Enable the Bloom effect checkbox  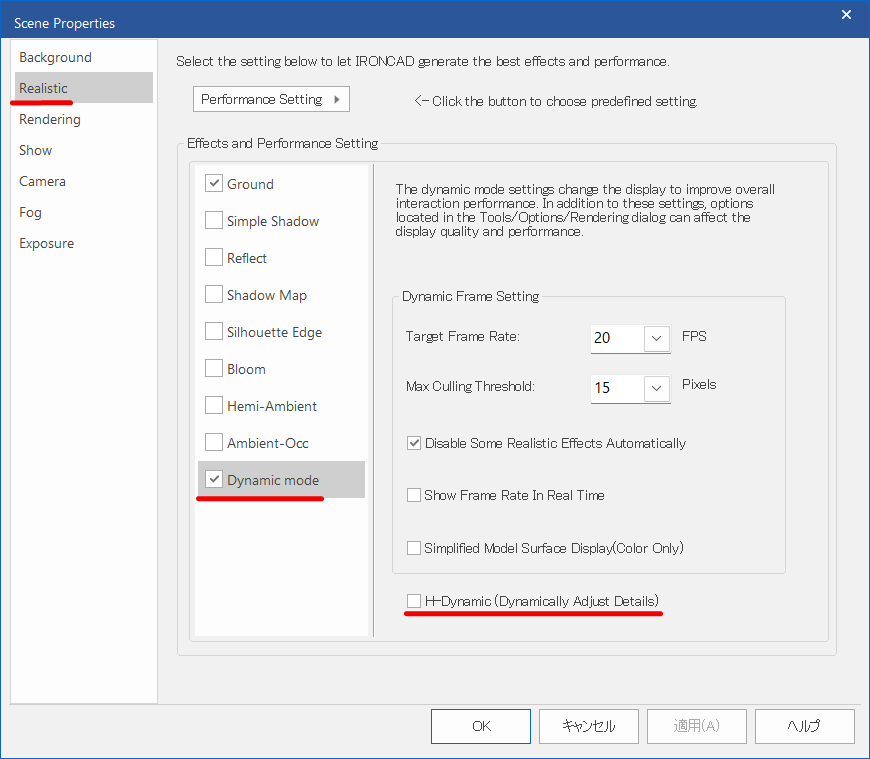point(214,368)
